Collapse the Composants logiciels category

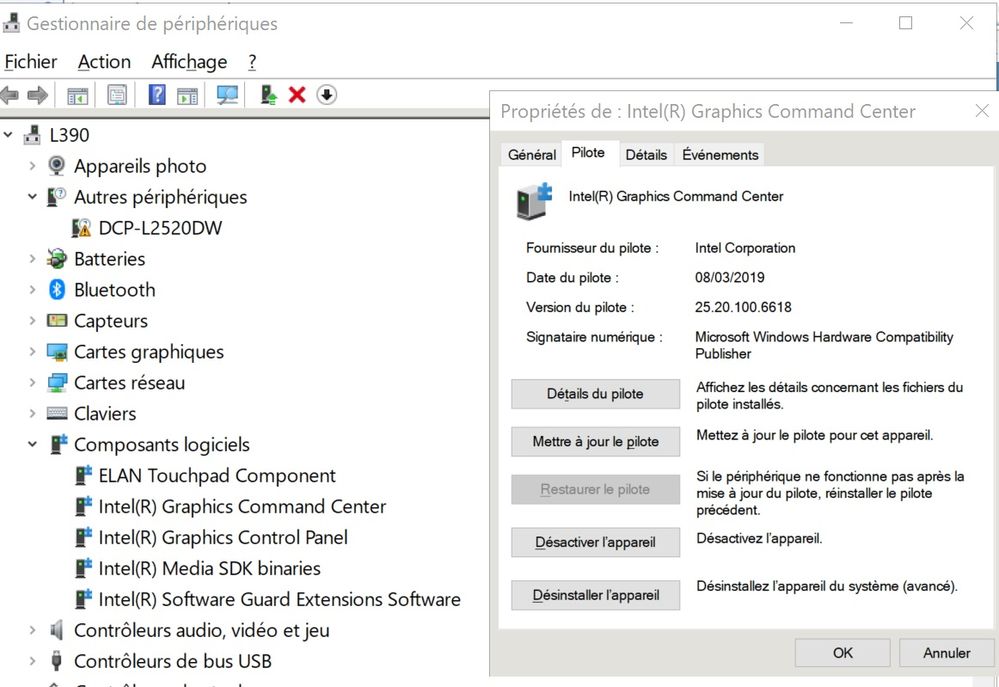[x=32, y=444]
